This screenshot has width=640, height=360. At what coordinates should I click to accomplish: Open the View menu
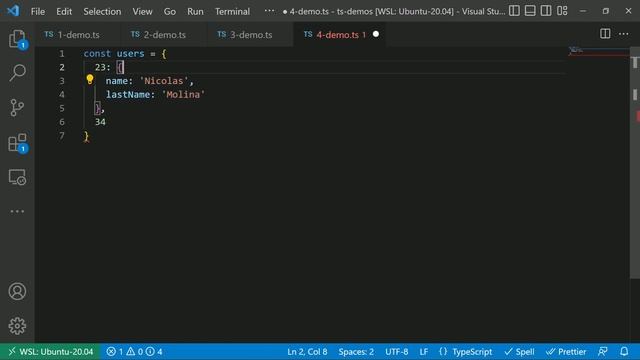coord(142,11)
